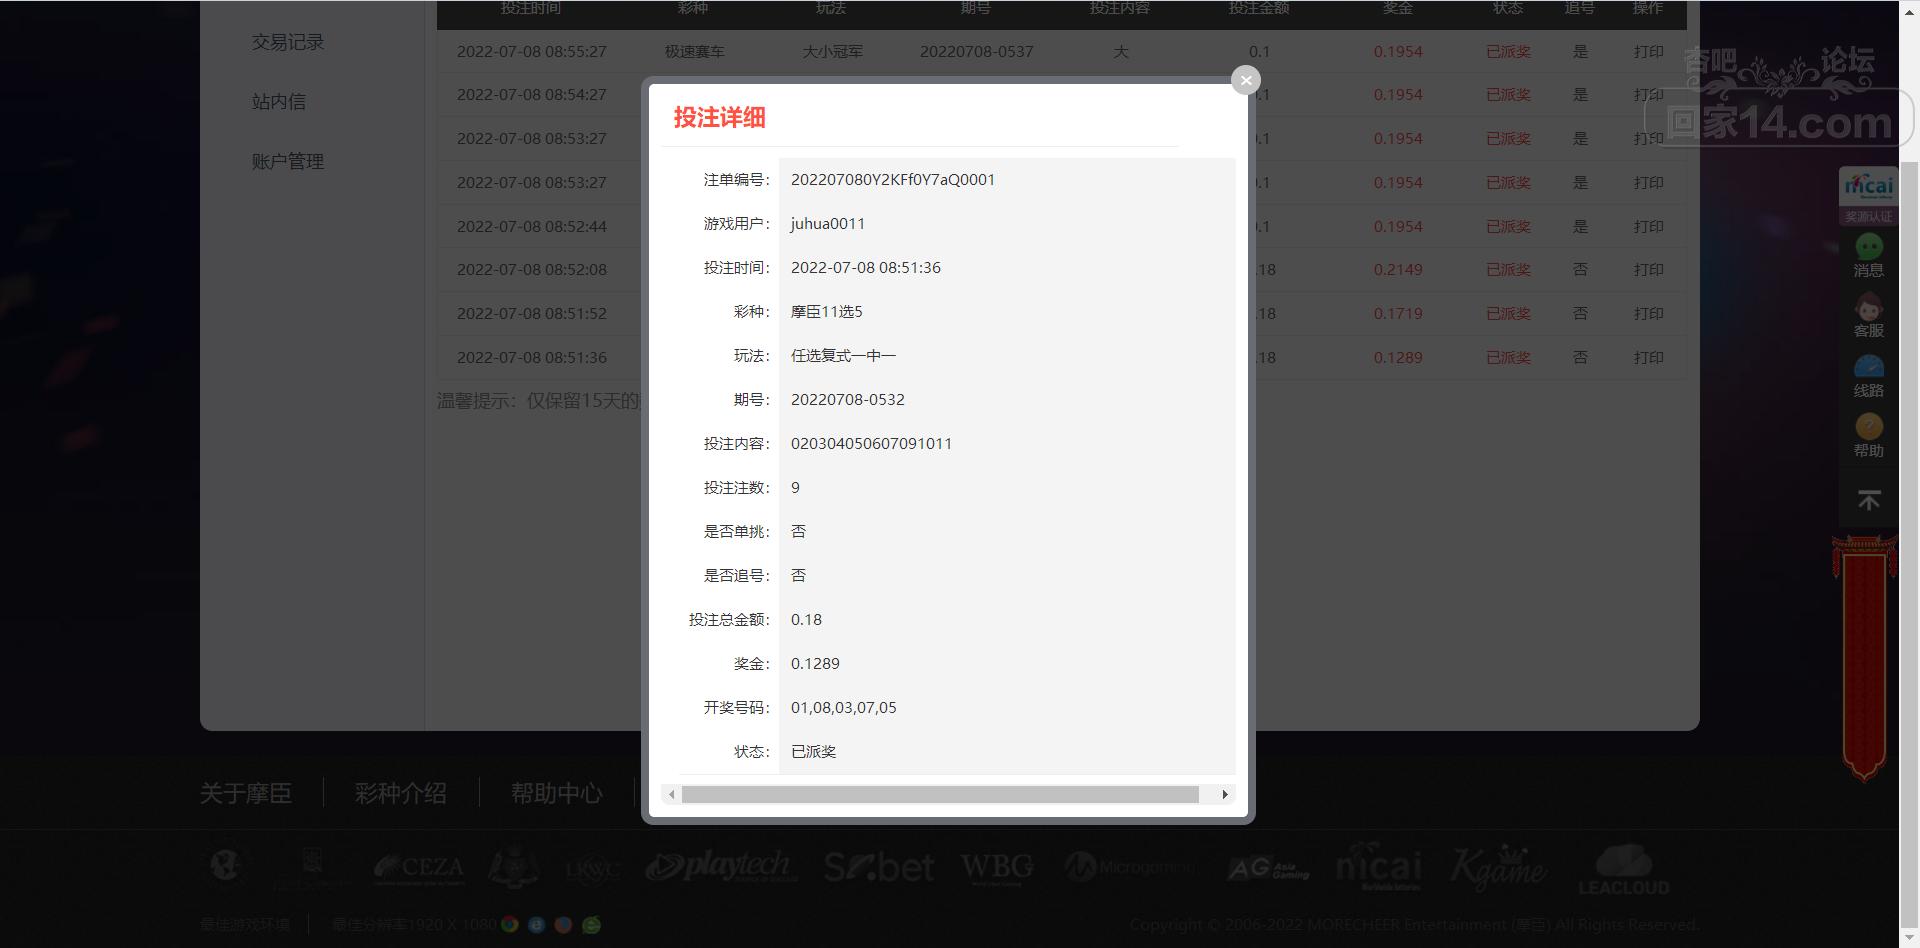Click 打印 for the 08:55:27 bet row

[x=1648, y=51]
